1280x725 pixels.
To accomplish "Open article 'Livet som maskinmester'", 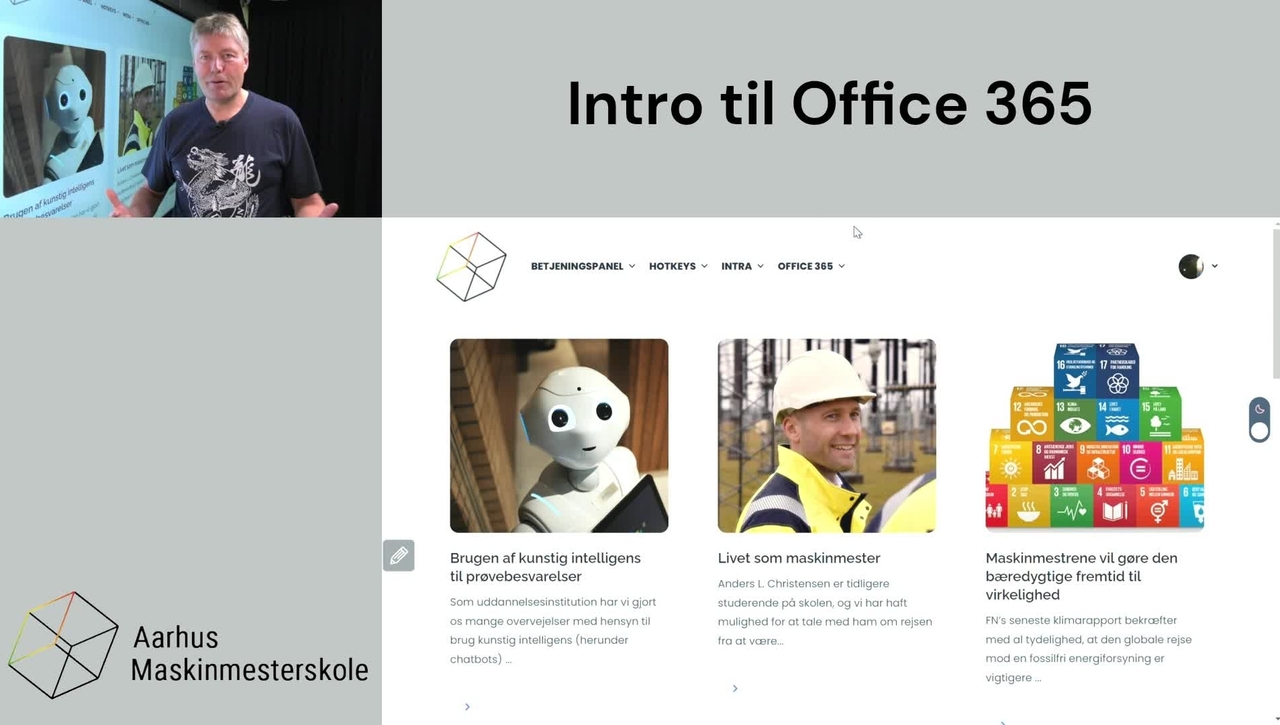I will point(799,558).
